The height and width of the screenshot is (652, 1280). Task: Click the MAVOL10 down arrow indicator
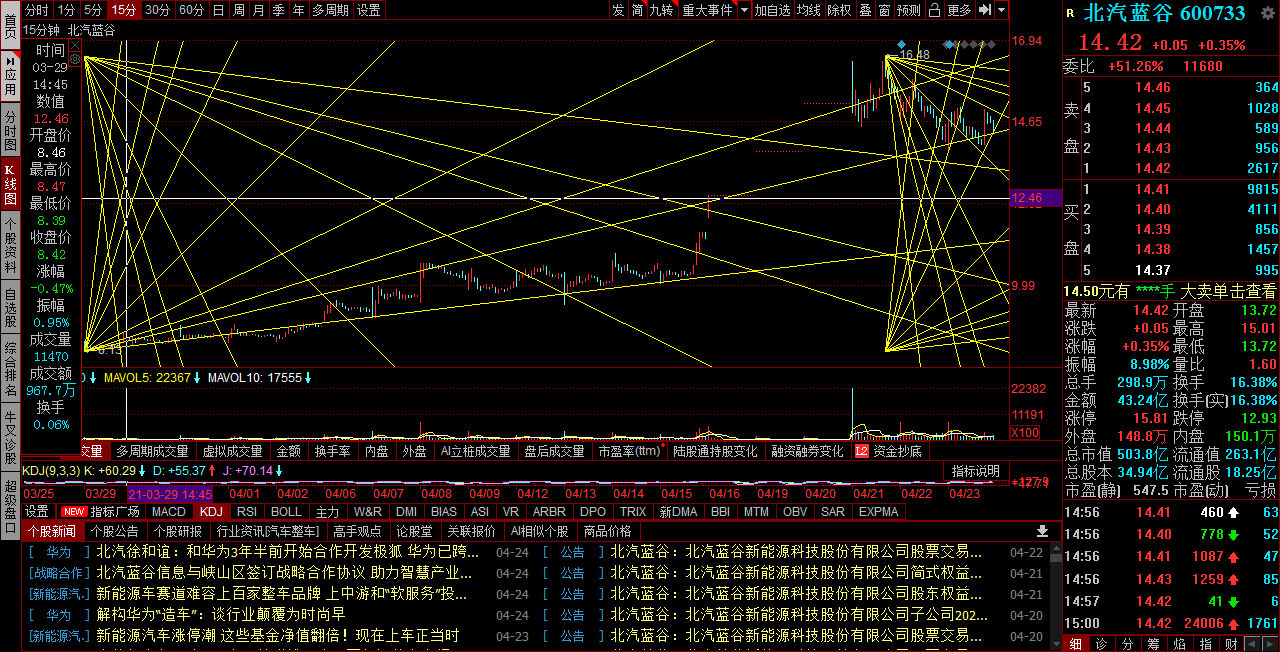click(x=308, y=378)
